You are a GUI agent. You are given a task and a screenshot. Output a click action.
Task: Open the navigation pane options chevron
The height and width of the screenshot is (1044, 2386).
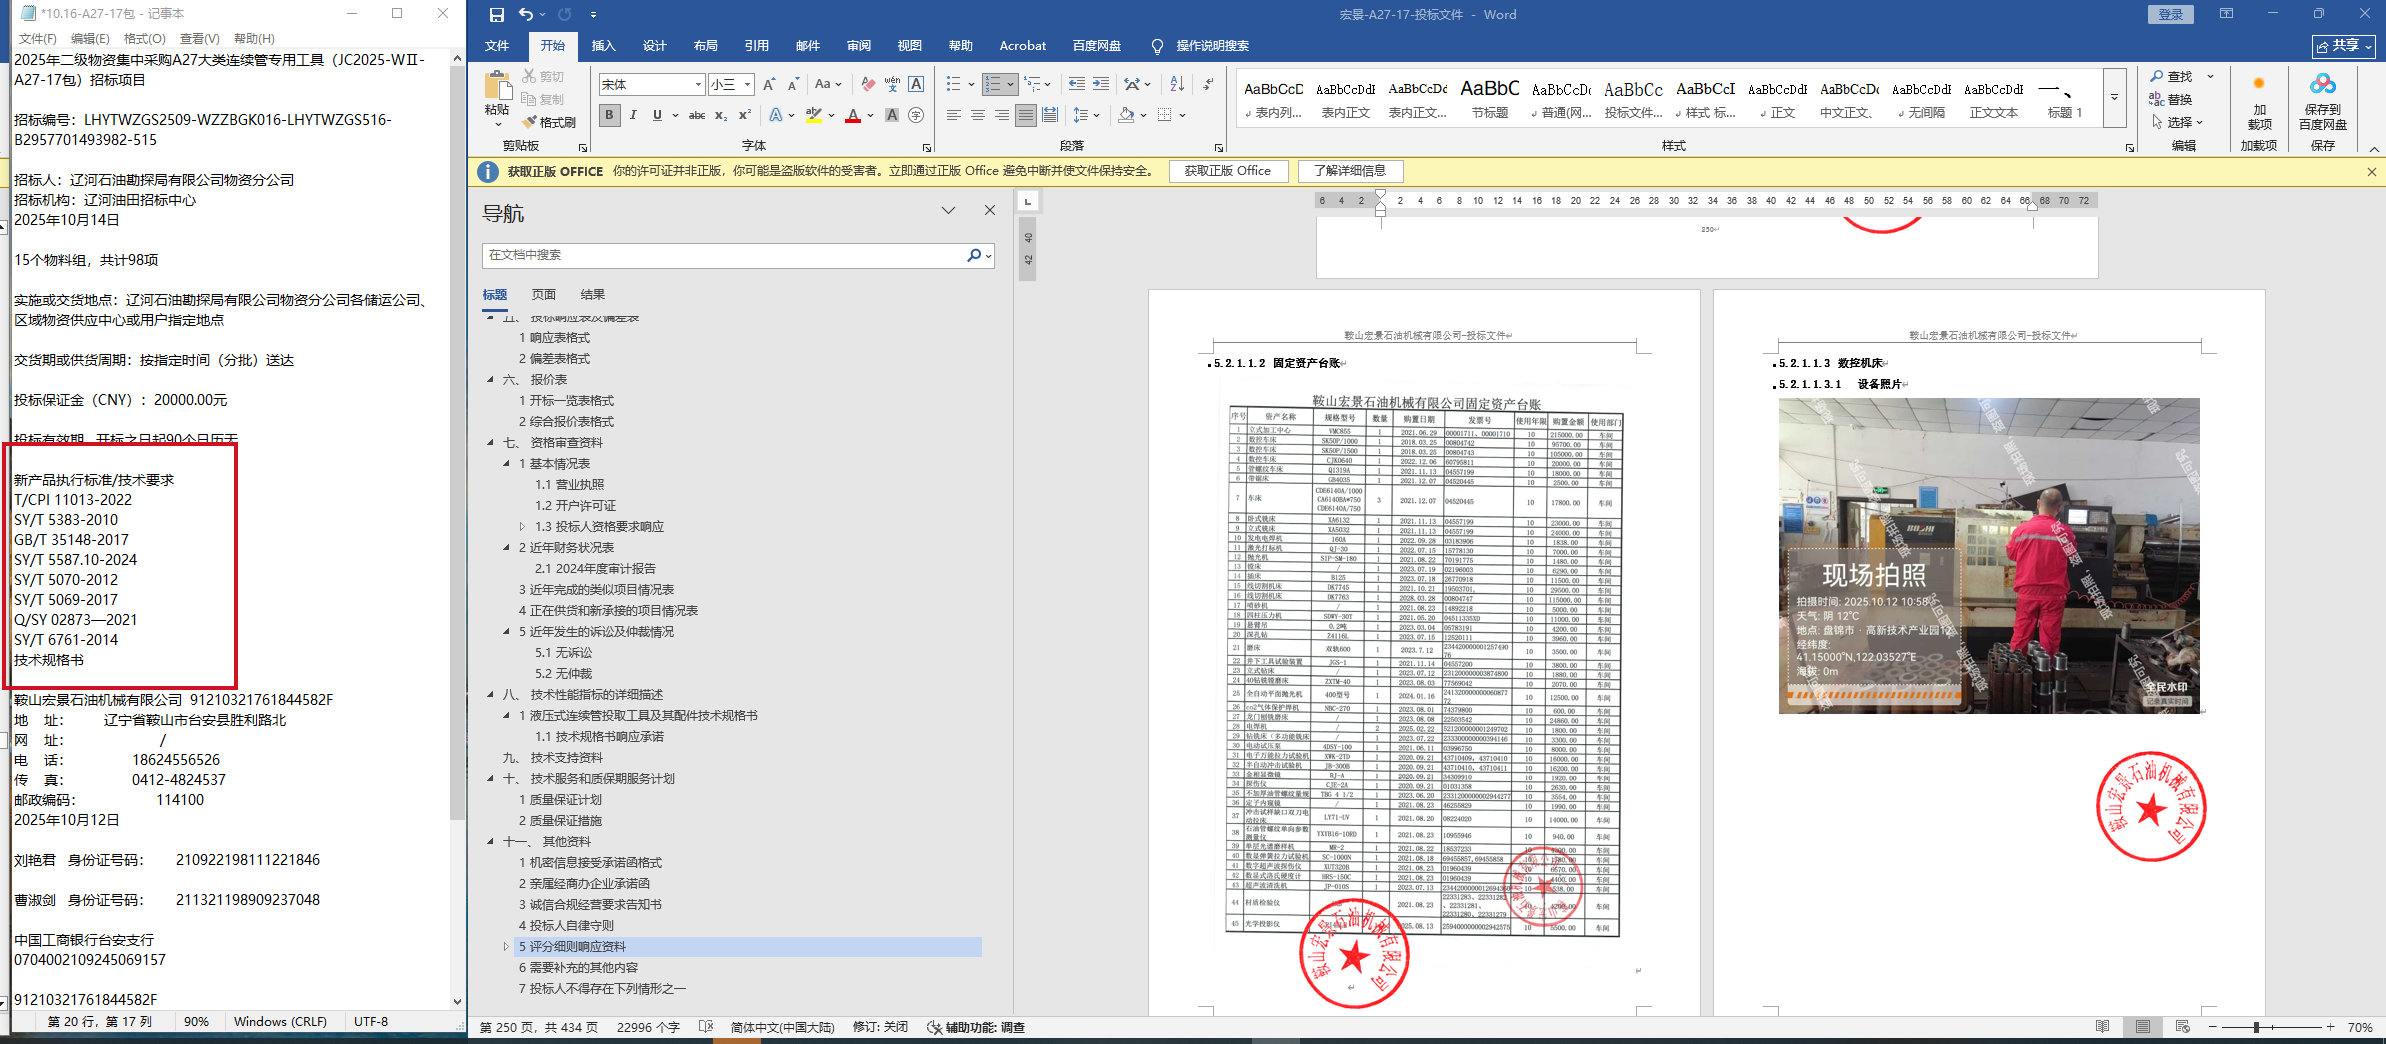click(948, 211)
